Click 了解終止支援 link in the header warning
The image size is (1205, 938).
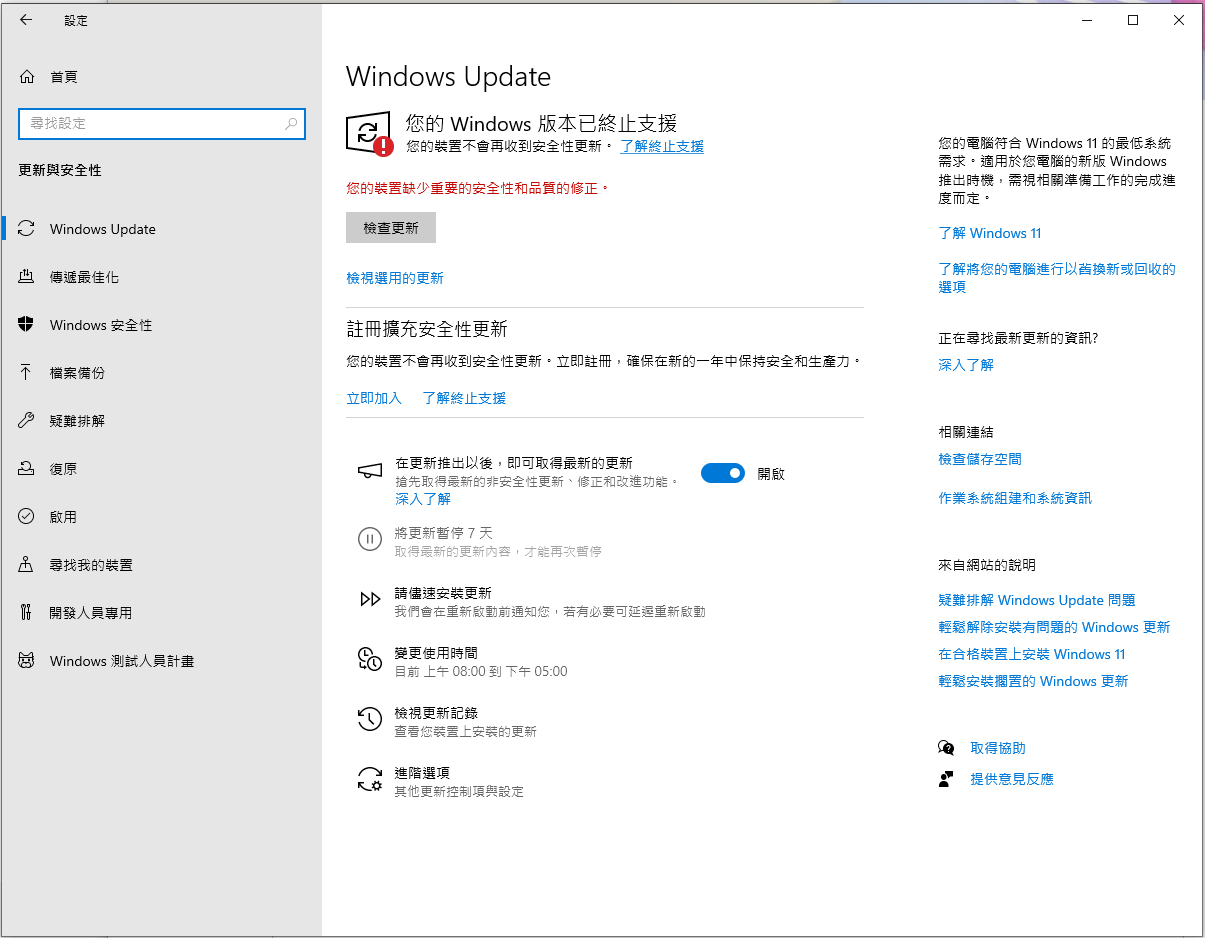point(662,146)
